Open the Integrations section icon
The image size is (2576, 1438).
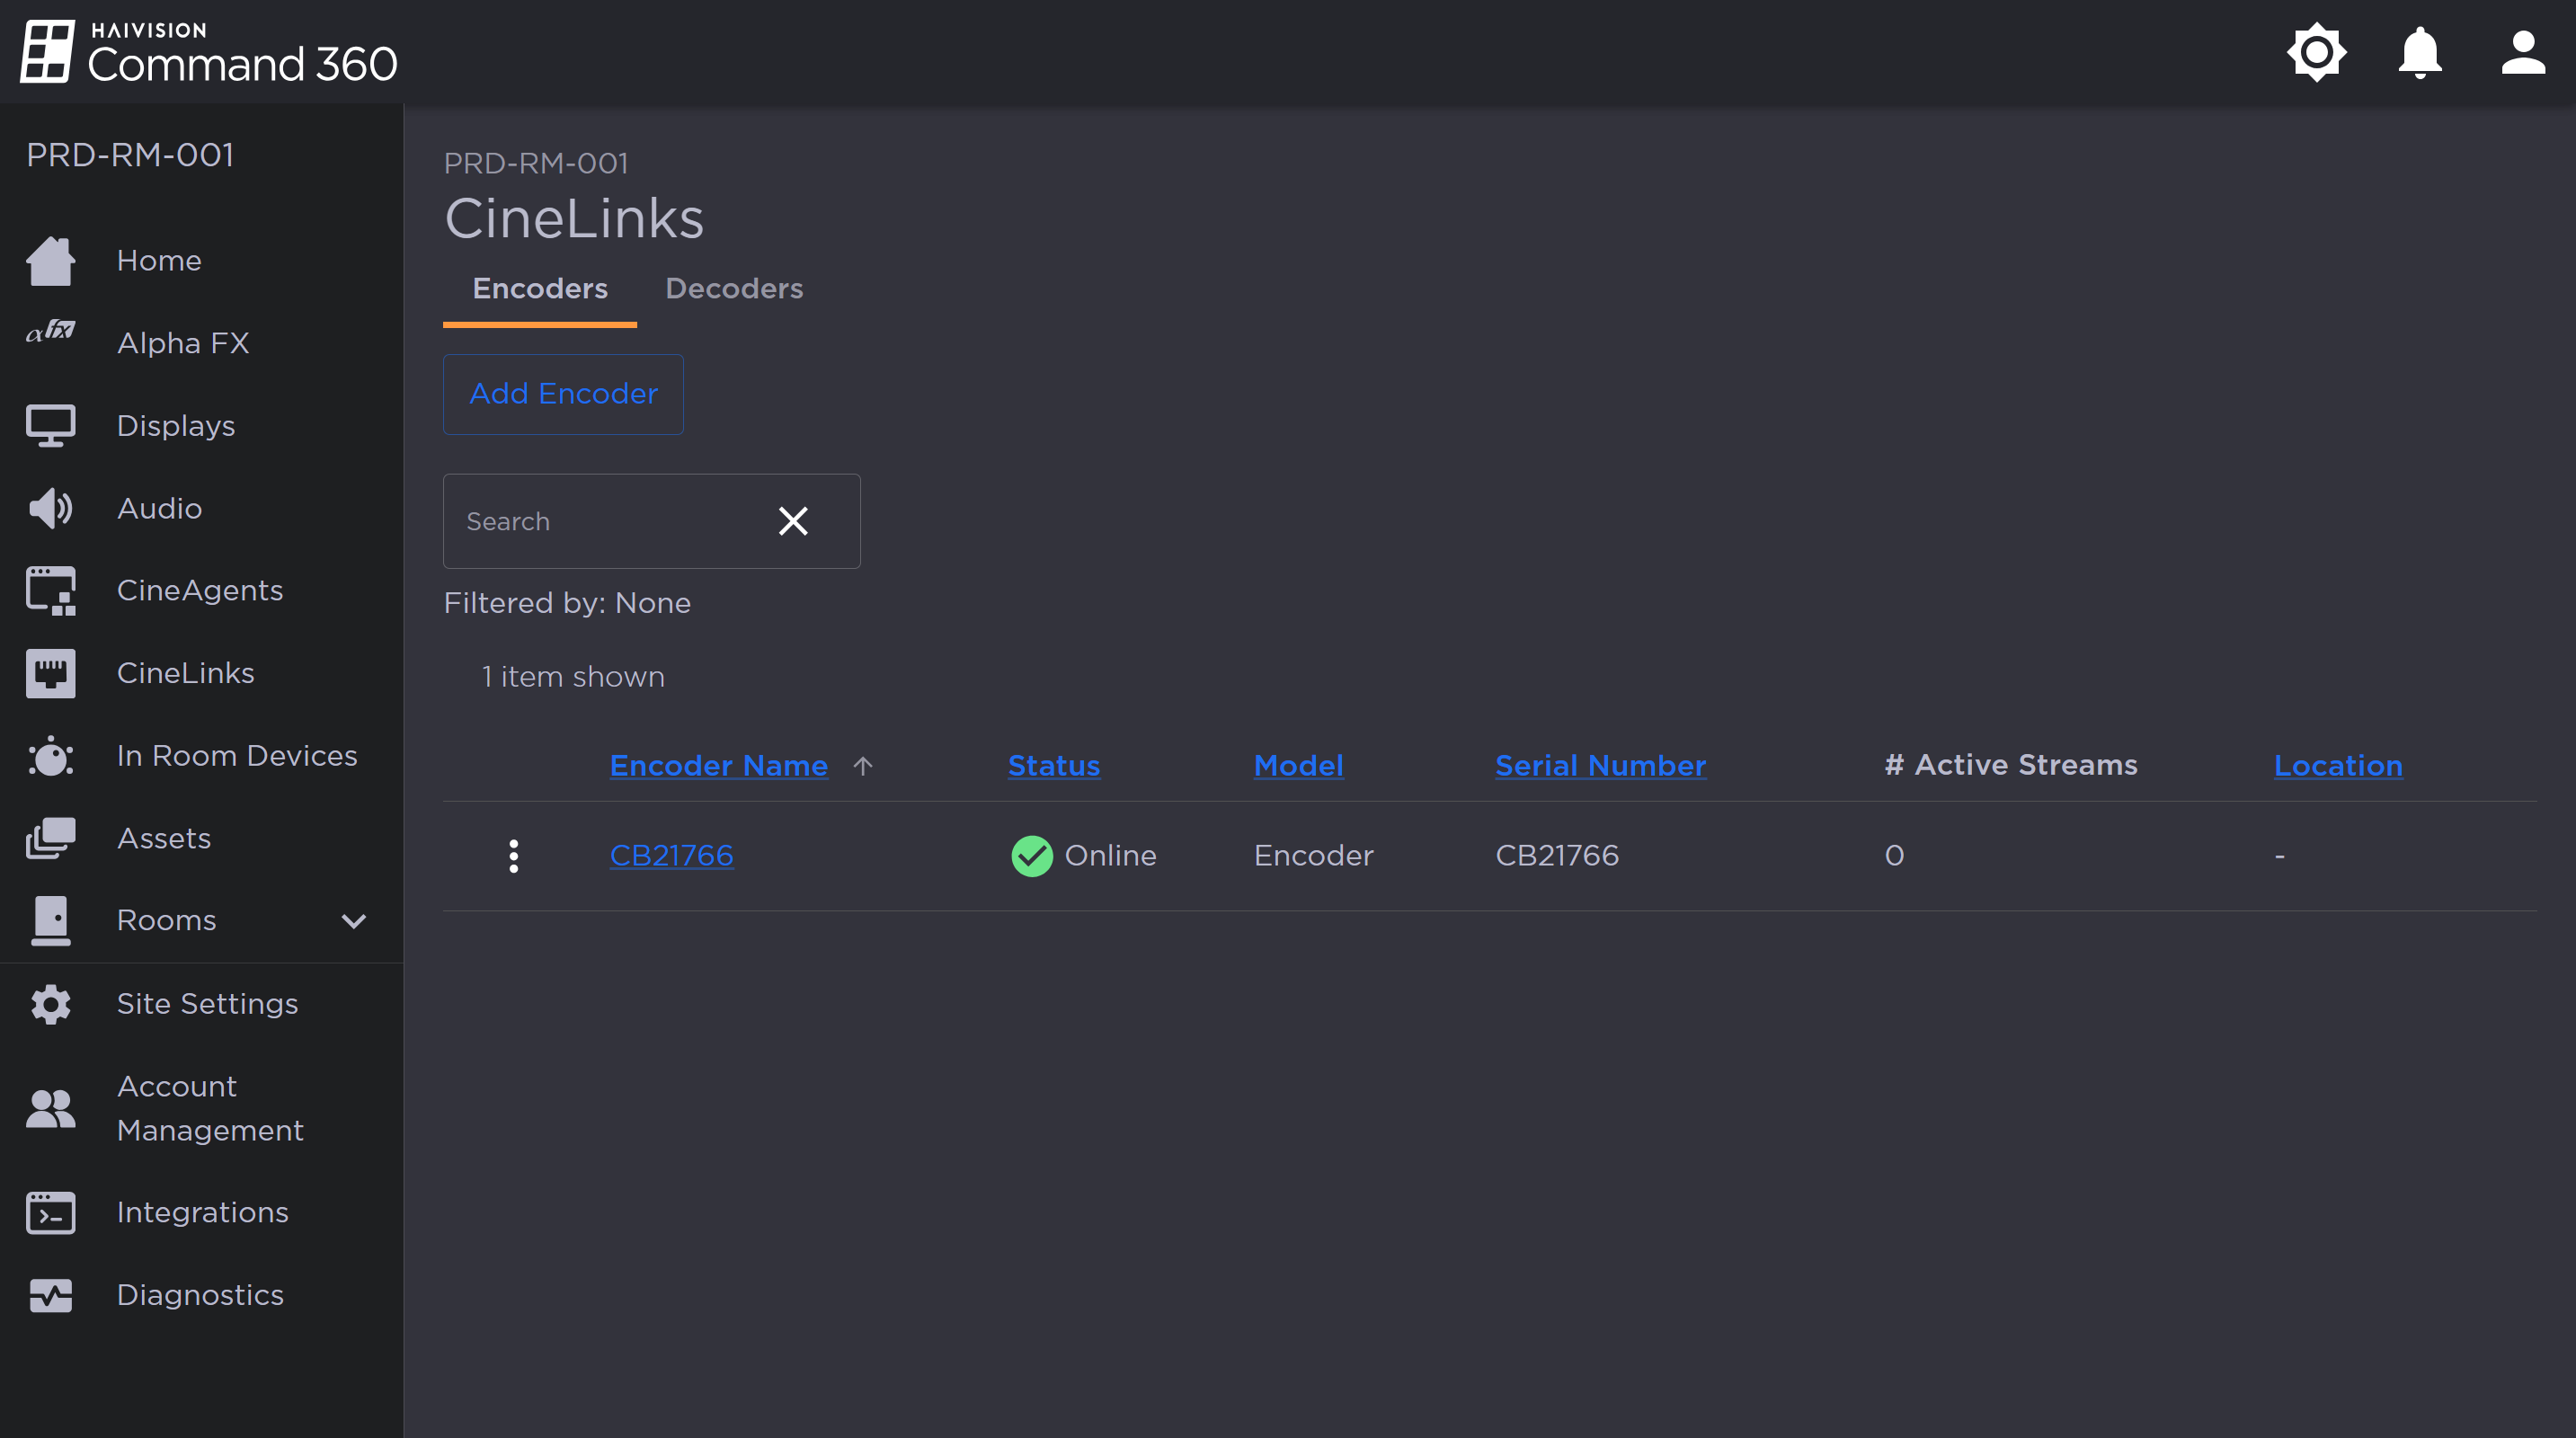(x=49, y=1211)
